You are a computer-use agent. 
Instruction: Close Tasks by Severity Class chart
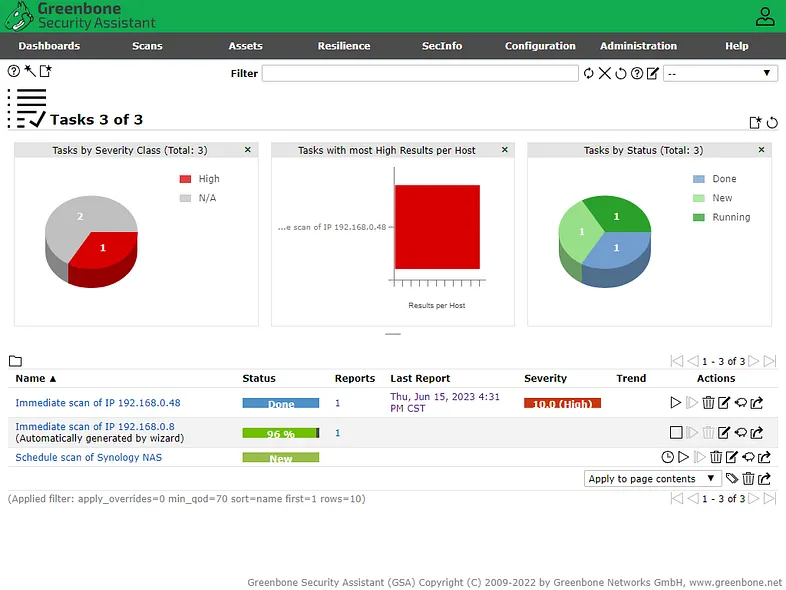coord(248,149)
